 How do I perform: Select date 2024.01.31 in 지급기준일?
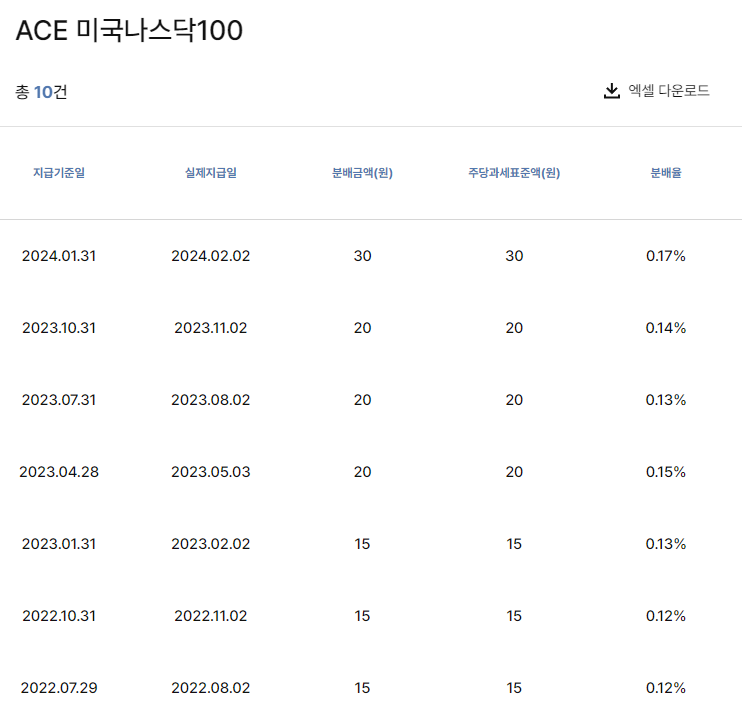coord(59,256)
